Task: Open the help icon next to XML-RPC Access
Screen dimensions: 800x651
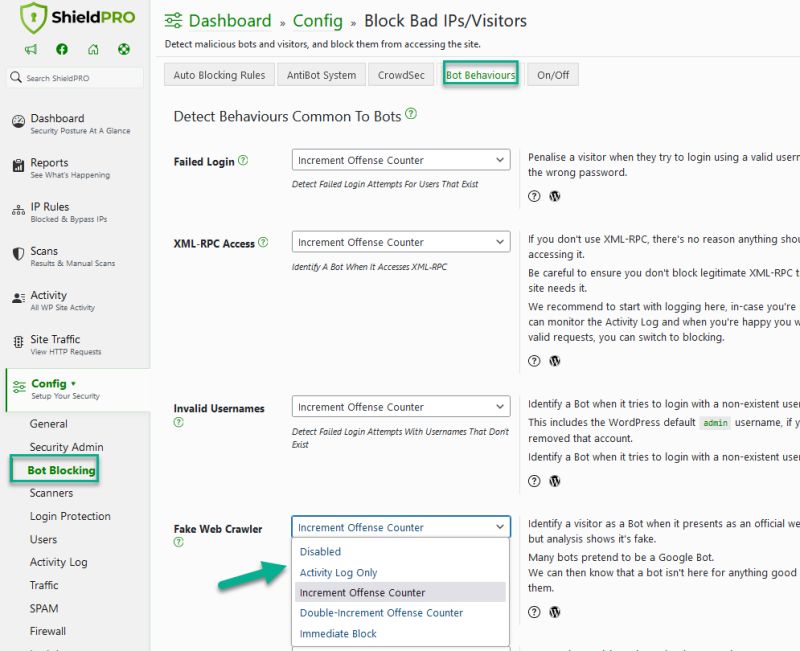Action: pos(263,242)
